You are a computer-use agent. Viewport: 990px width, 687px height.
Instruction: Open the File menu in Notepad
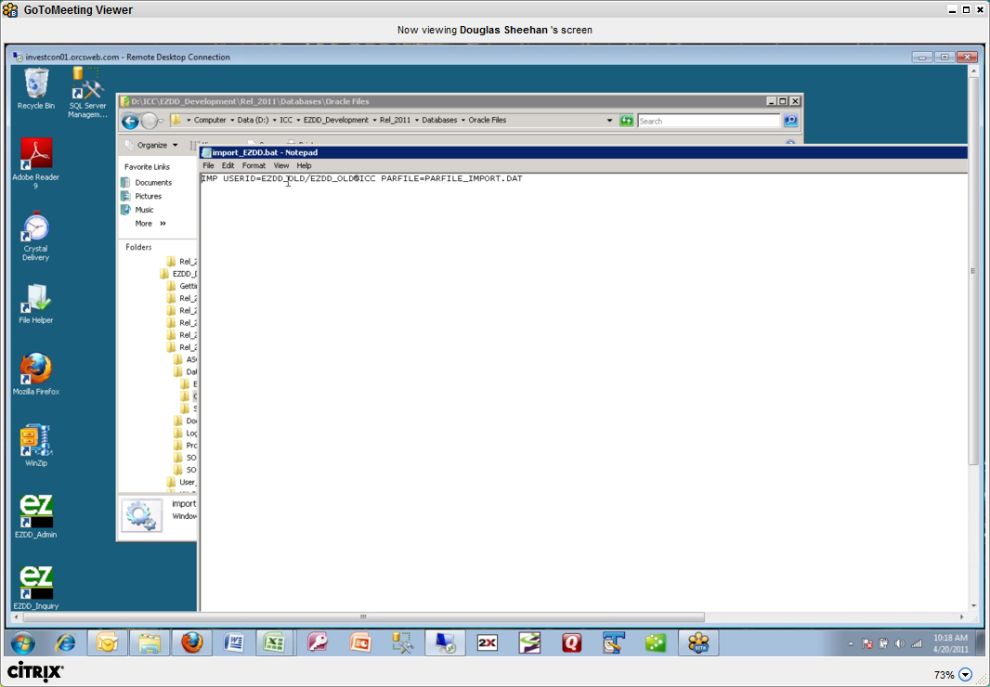(208, 166)
